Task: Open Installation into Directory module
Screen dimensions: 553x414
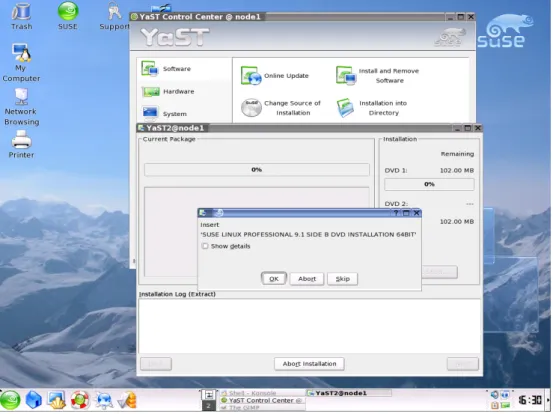Action: pos(372,108)
